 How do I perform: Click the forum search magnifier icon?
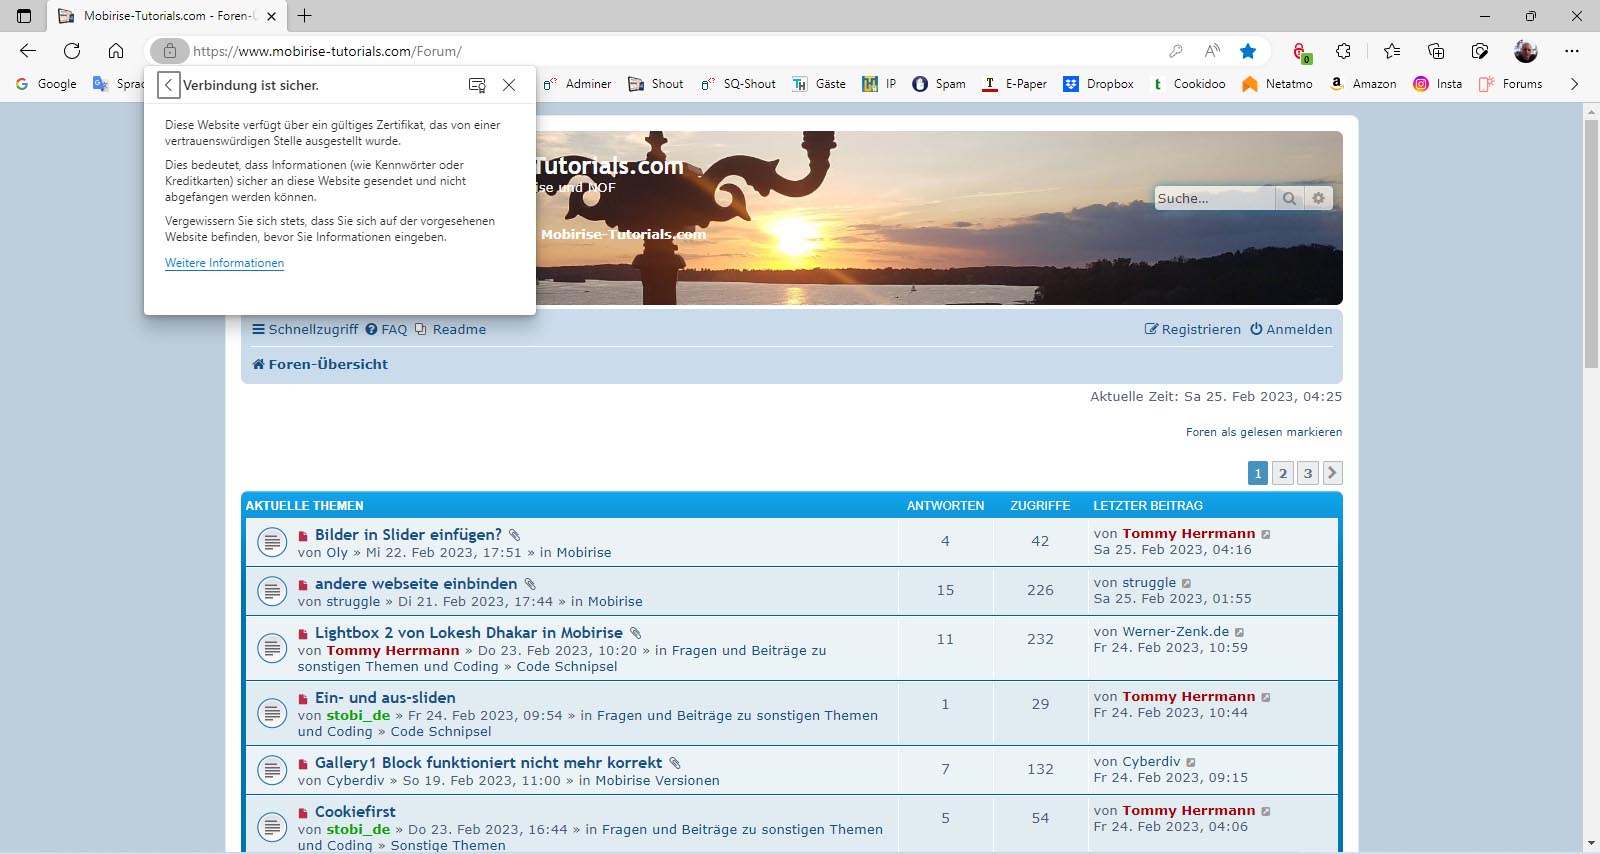[1289, 198]
